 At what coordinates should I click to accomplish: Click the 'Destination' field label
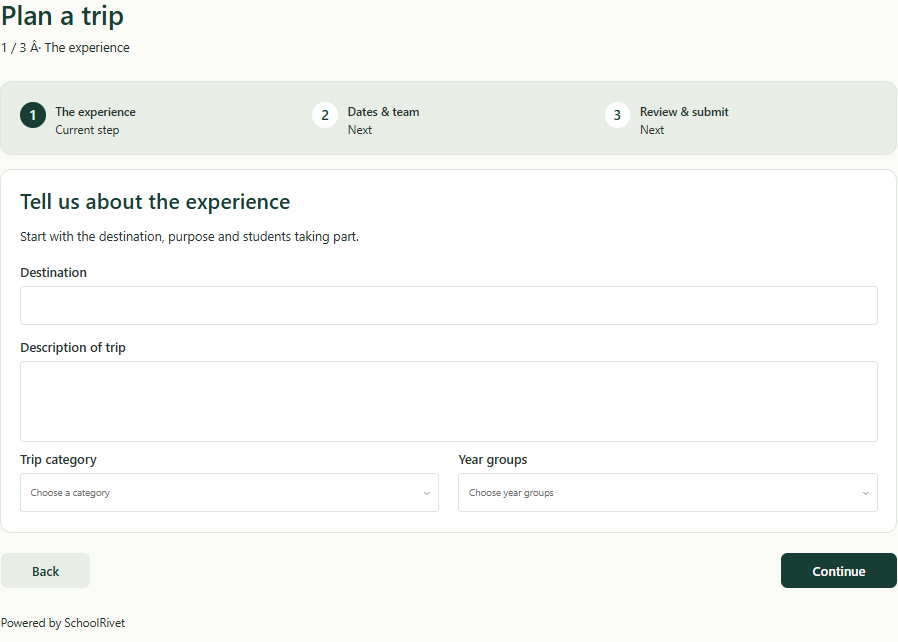(53, 273)
